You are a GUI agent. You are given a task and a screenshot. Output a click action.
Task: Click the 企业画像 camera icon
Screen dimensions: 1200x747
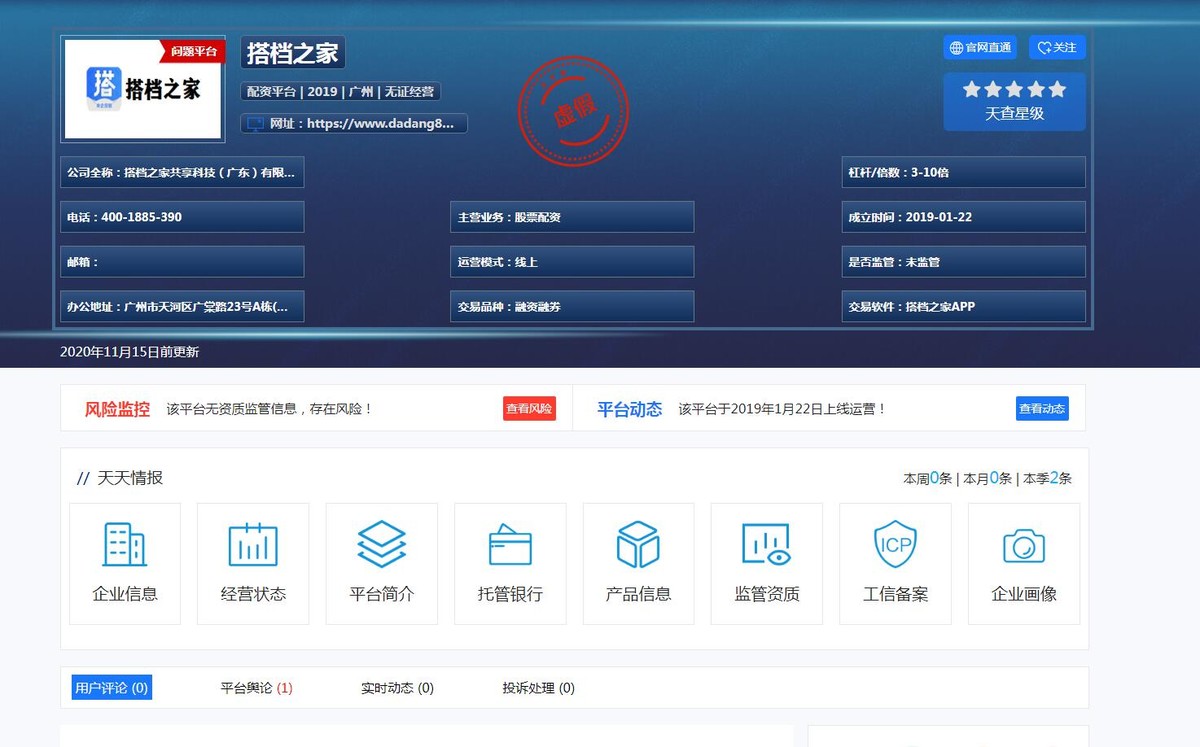(1023, 546)
